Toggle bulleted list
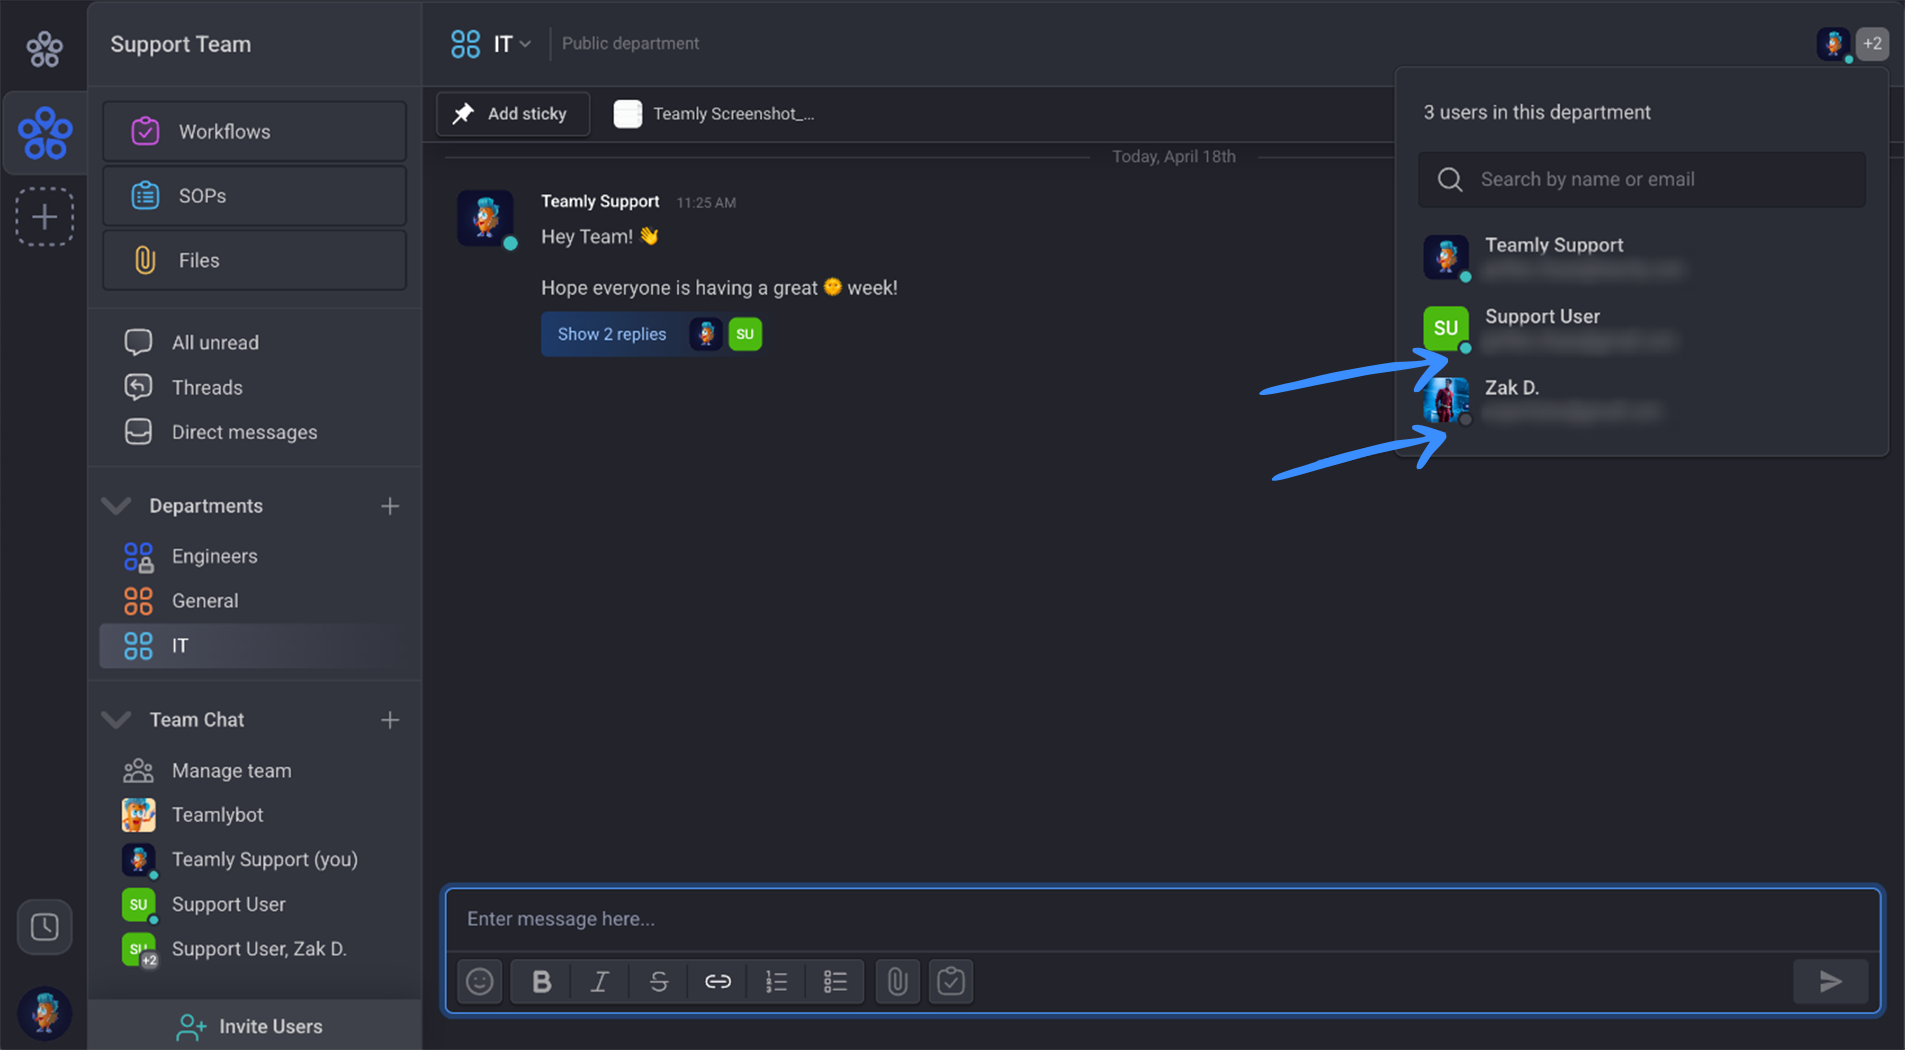This screenshot has height=1050, width=1905. pos(836,982)
